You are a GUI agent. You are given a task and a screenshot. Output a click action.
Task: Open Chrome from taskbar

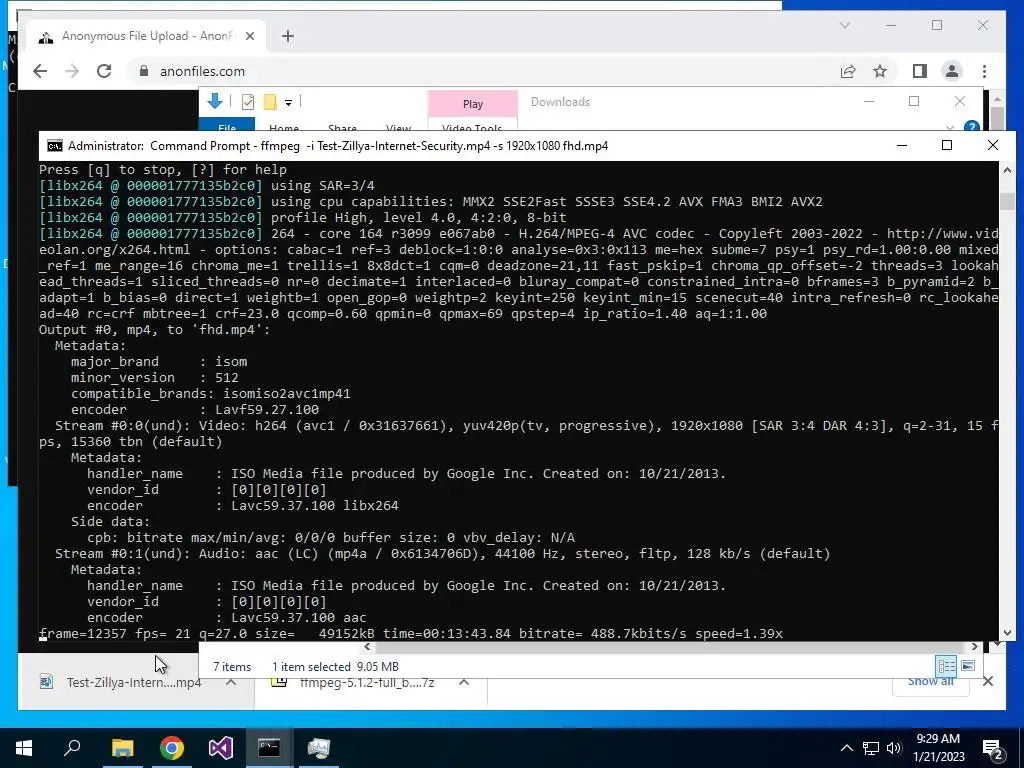click(x=172, y=748)
